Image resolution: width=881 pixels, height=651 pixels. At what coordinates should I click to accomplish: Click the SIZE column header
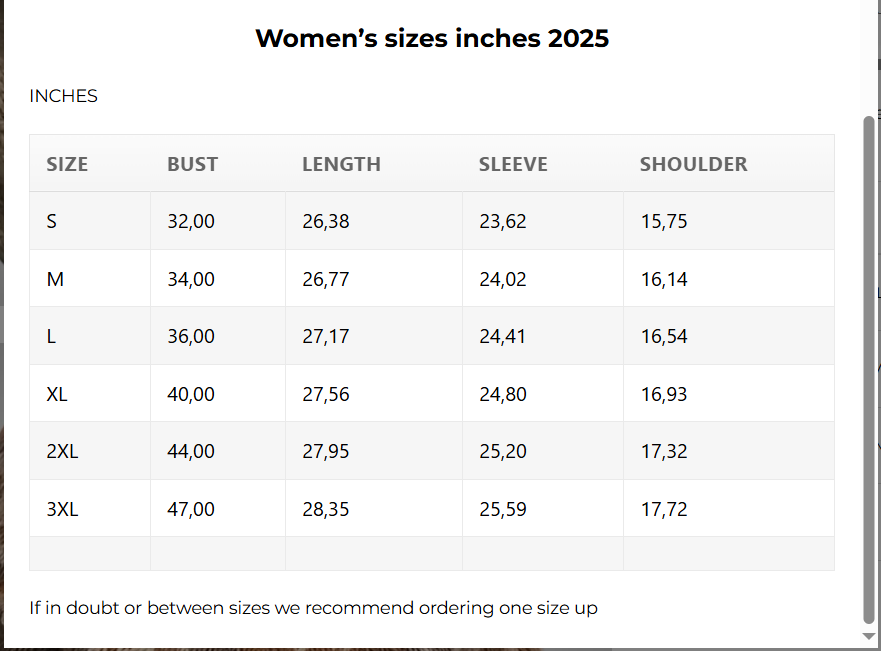click(67, 164)
